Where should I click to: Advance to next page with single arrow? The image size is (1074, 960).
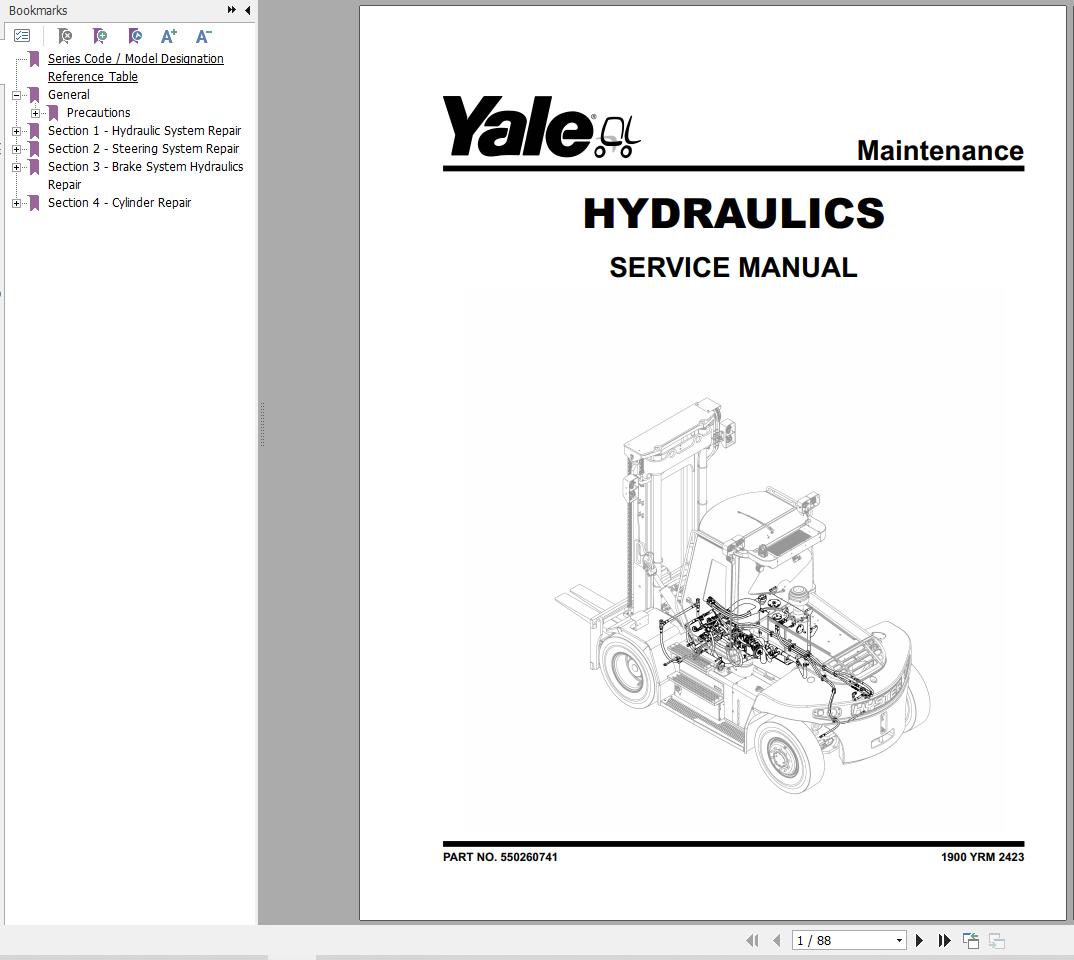(x=918, y=940)
